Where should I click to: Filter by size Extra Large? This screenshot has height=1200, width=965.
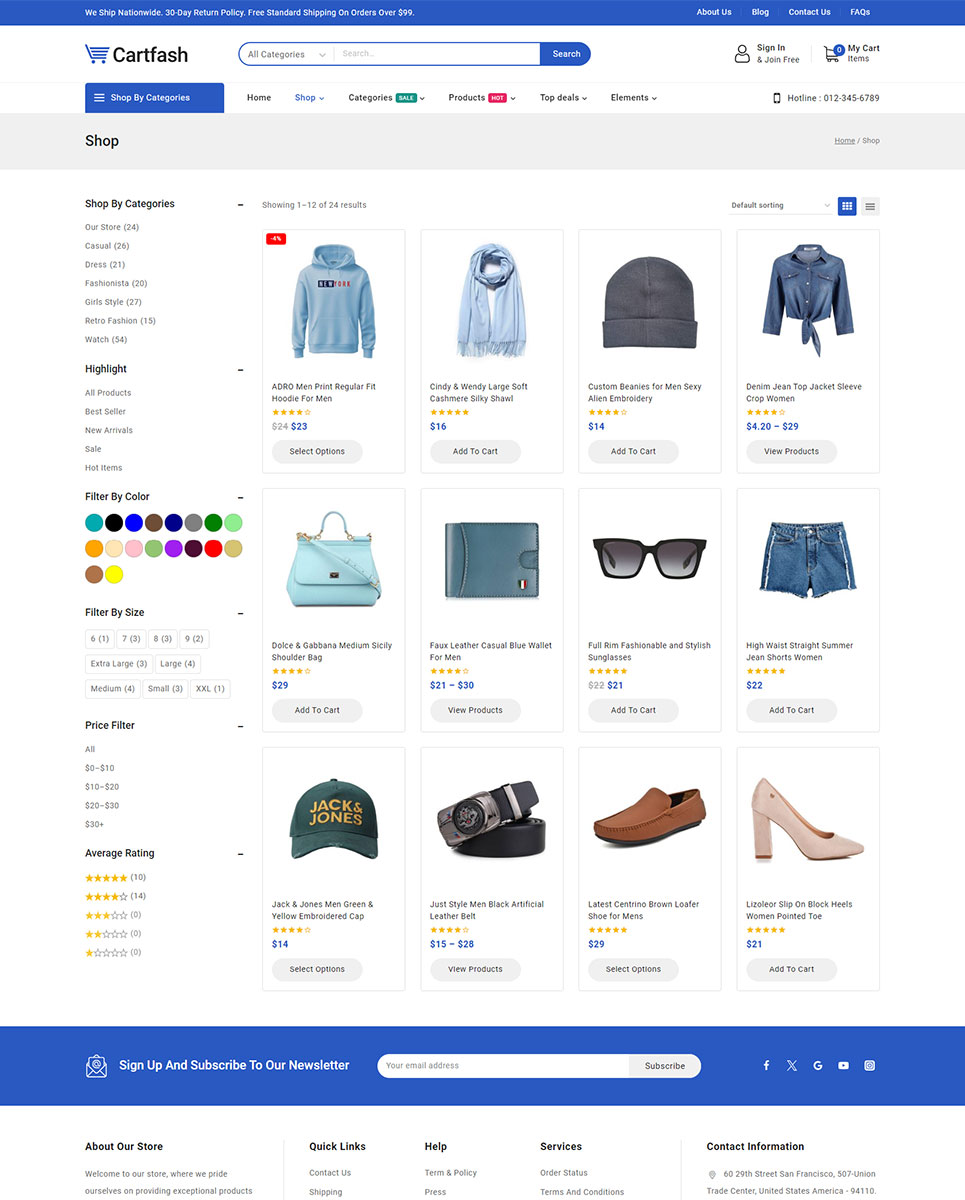pos(119,664)
